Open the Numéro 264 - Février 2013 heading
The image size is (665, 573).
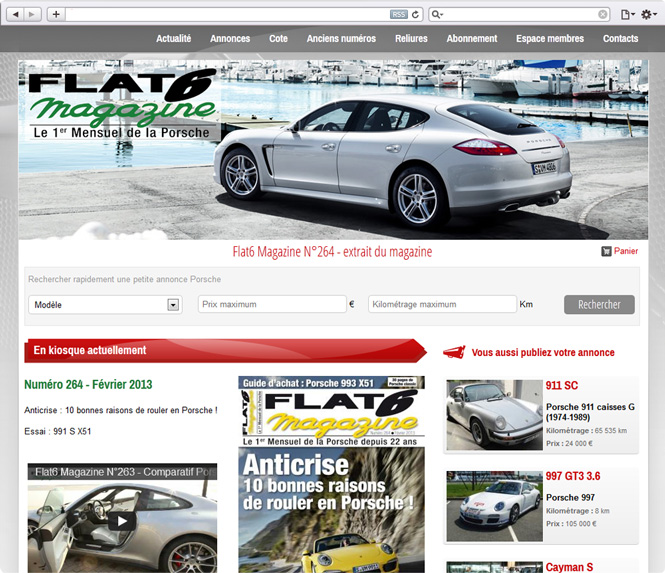(x=88, y=385)
